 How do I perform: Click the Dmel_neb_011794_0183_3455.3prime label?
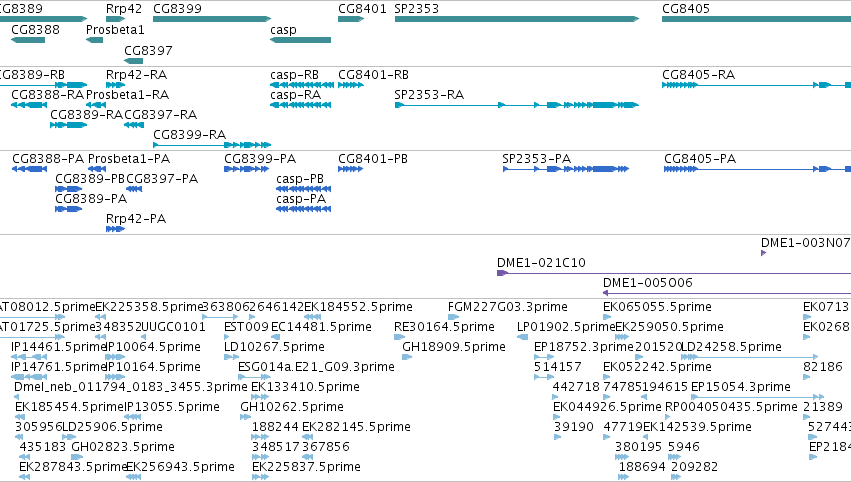pos(131,387)
